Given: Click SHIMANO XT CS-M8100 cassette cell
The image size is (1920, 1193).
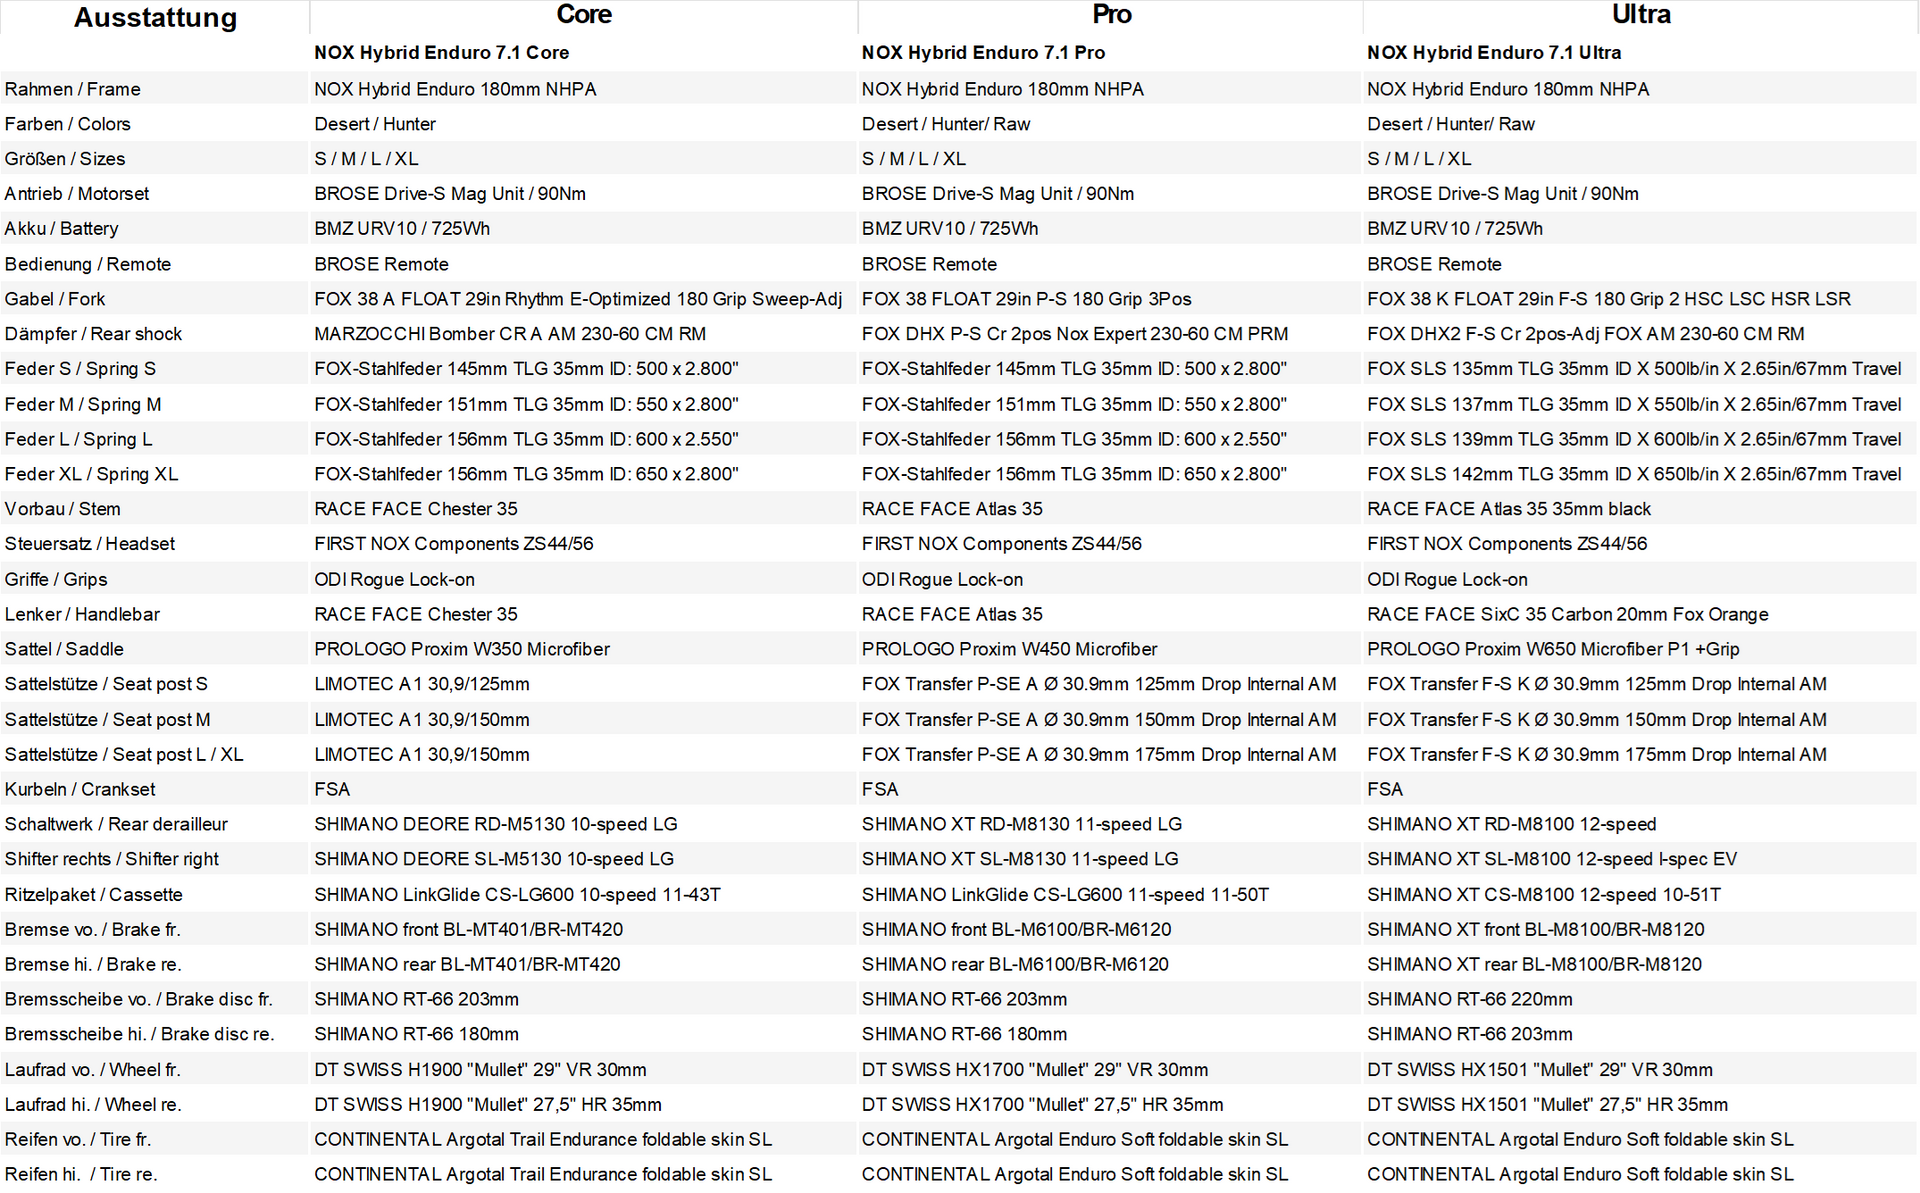Looking at the screenshot, I should coord(1544,895).
